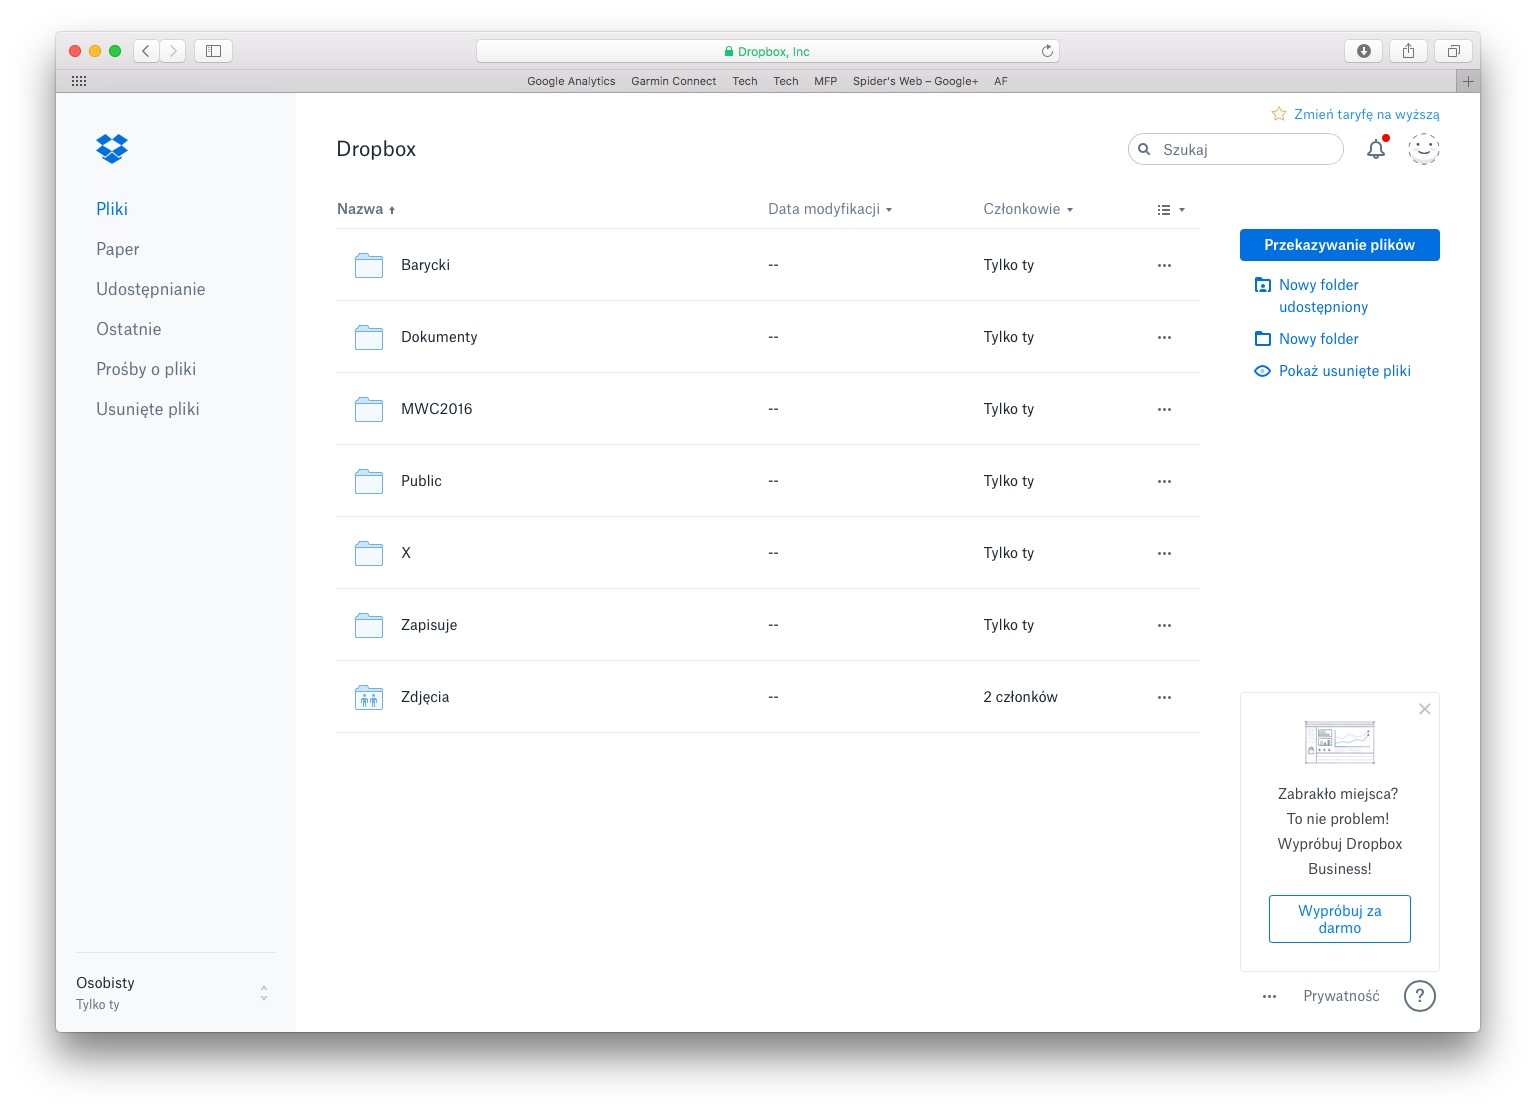This screenshot has width=1536, height=1112.
Task: Click the Safari address bar
Action: pos(768,51)
